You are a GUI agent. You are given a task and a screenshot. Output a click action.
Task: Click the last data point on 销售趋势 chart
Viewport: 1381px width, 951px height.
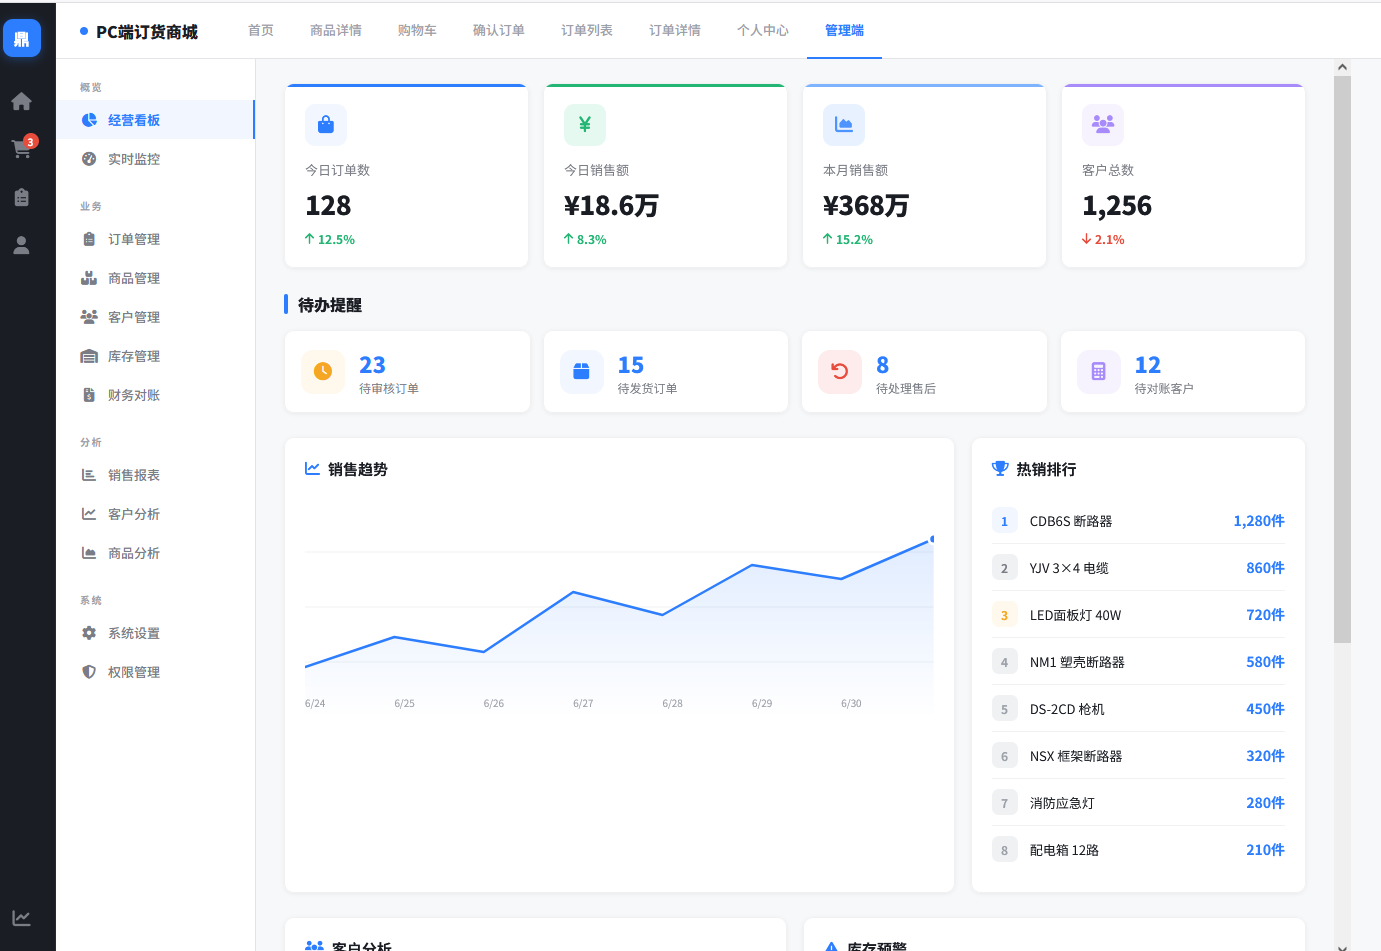tap(932, 539)
